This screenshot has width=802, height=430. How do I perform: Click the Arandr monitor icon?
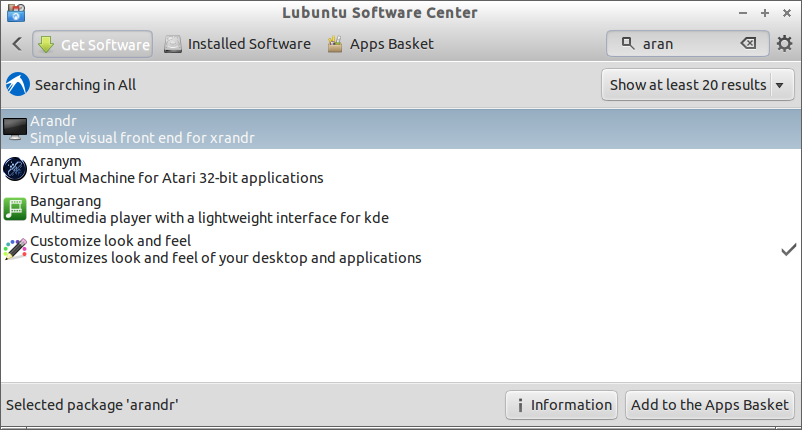(x=15, y=129)
